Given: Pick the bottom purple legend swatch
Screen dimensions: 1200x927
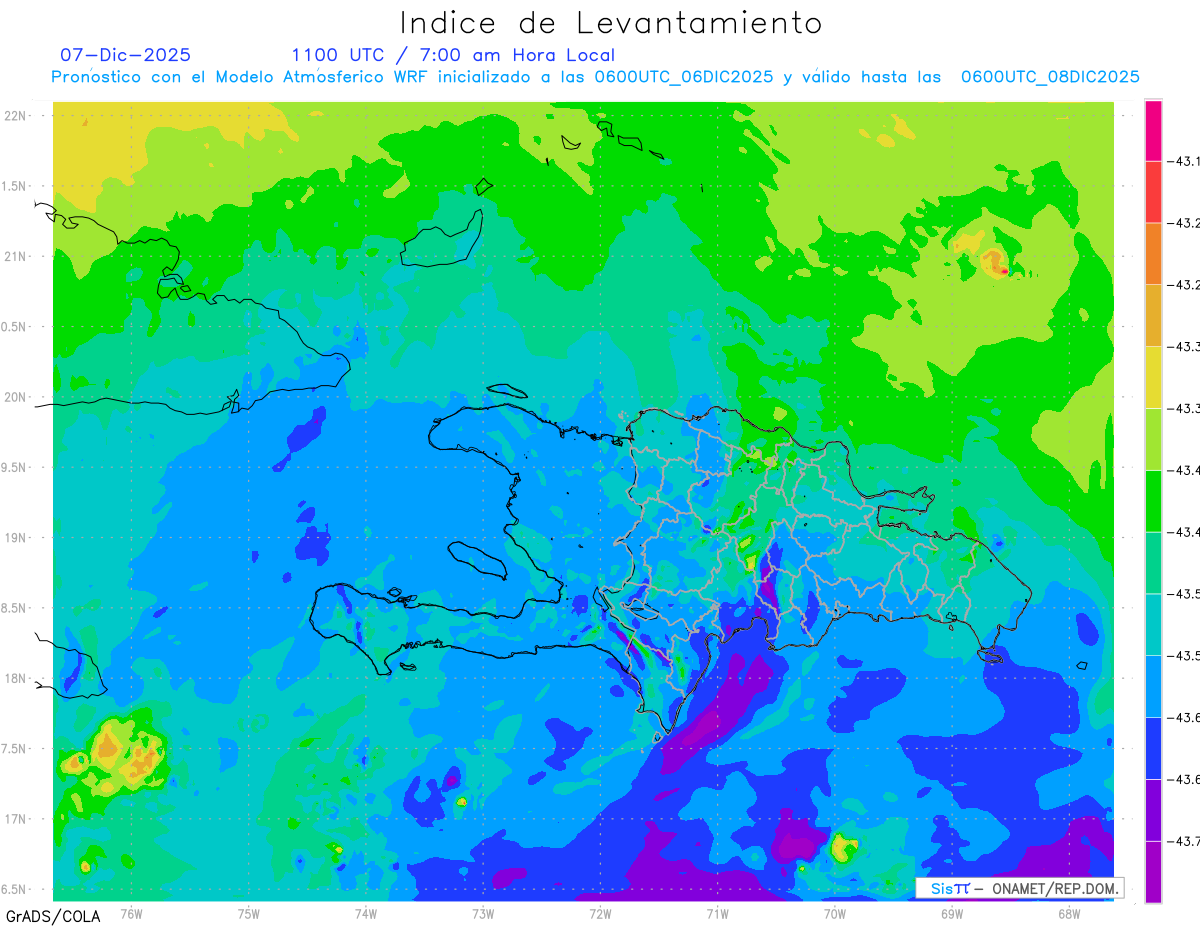Looking at the screenshot, I should coord(1153,872).
